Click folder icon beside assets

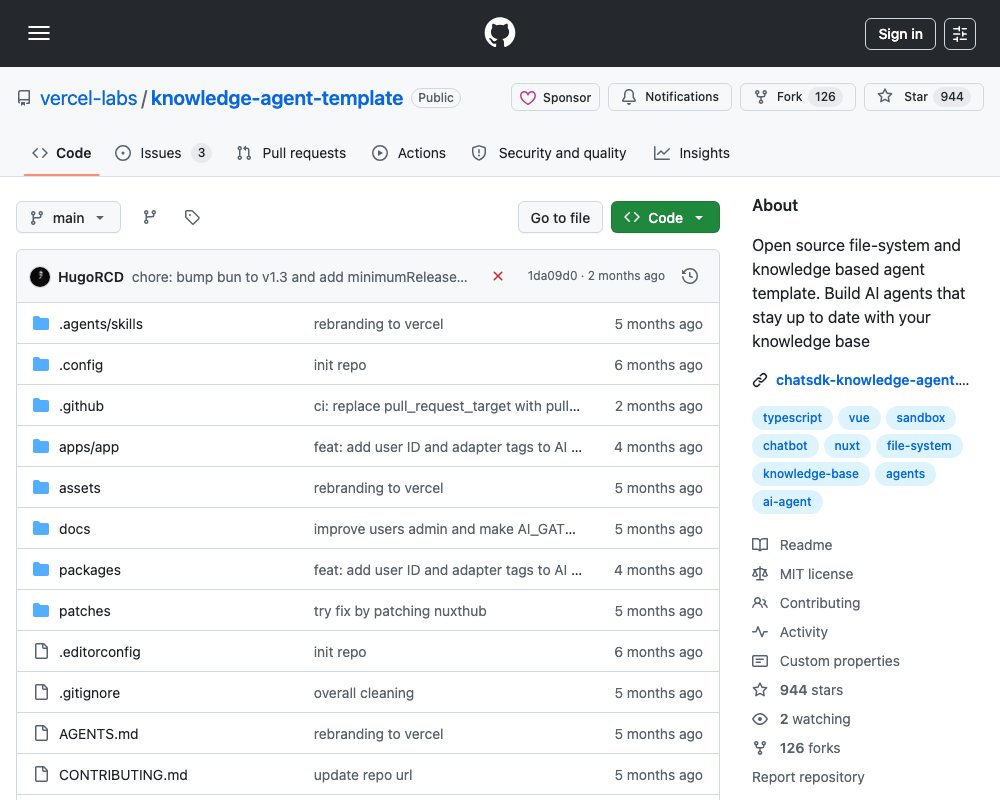pos(41,488)
